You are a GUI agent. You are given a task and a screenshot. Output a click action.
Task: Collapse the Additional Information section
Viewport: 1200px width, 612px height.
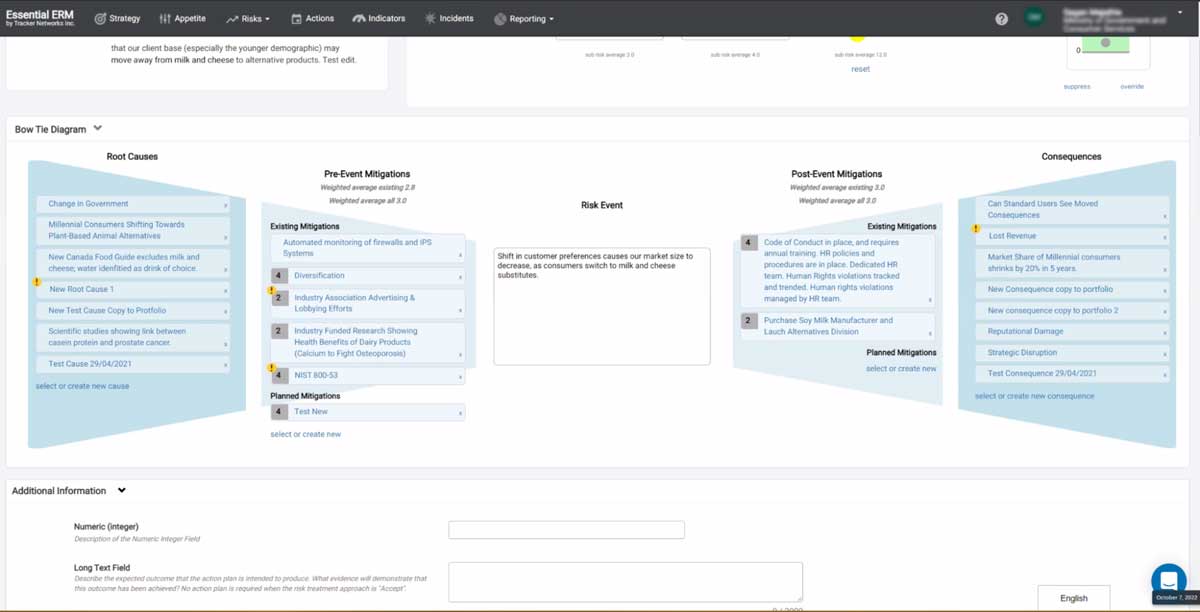[x=122, y=490]
